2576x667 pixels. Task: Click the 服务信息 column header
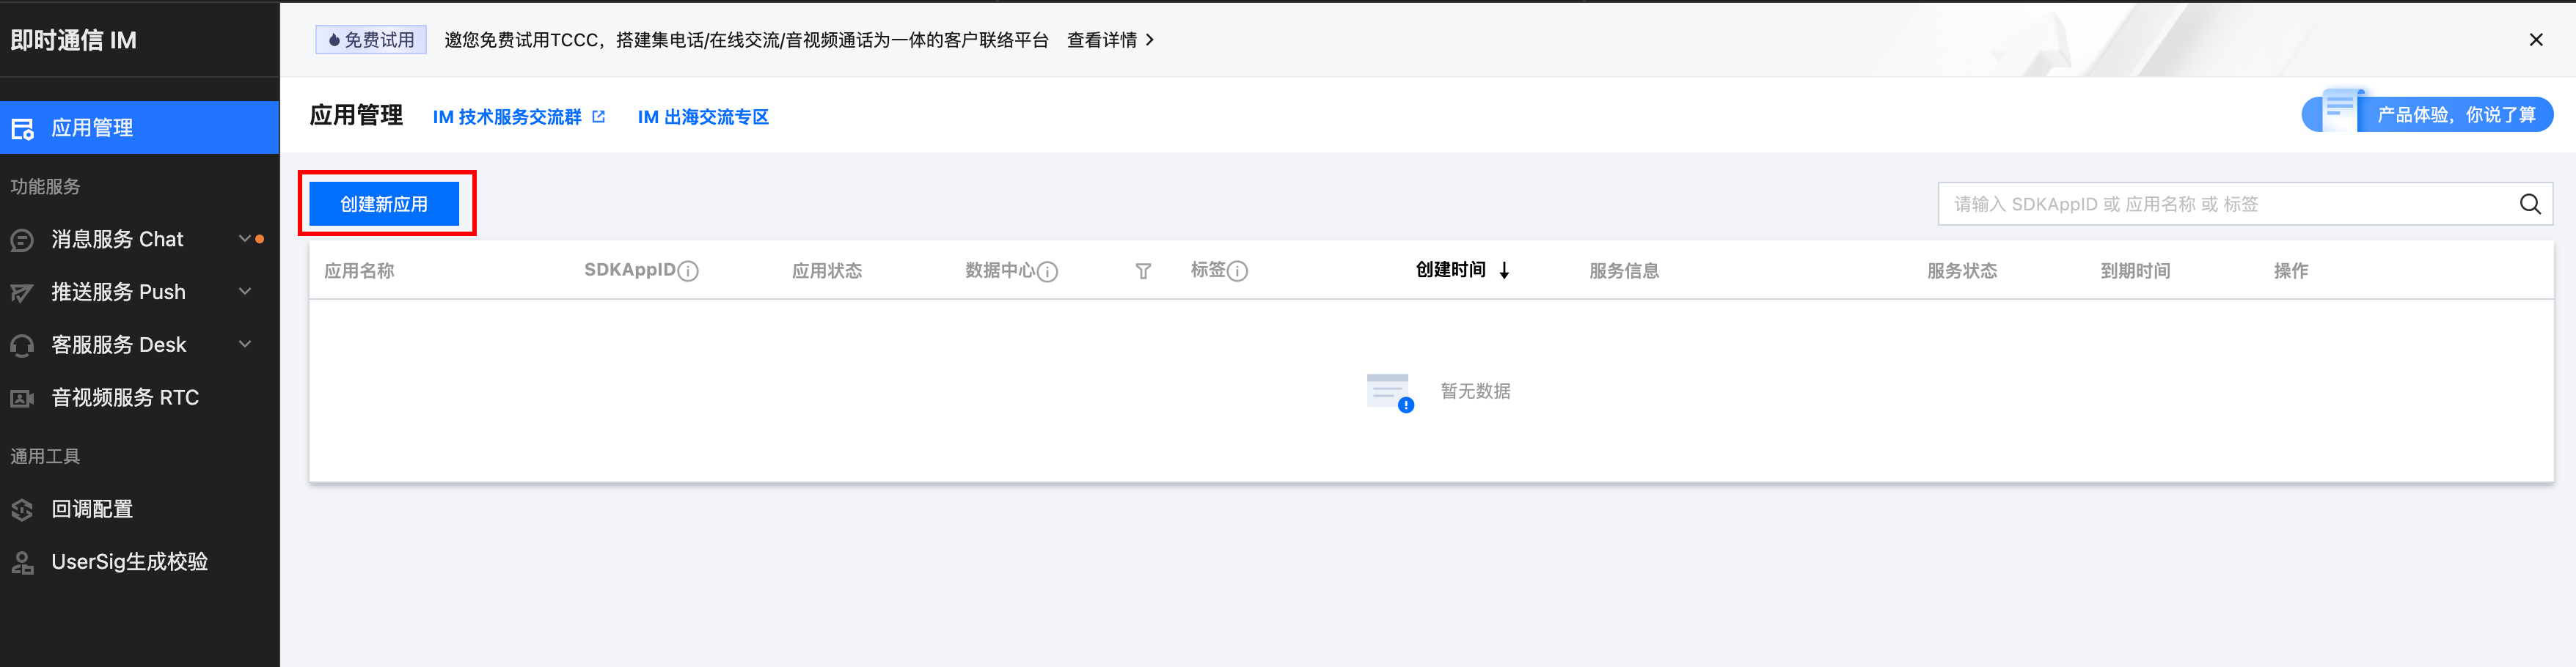pyautogui.click(x=1624, y=271)
